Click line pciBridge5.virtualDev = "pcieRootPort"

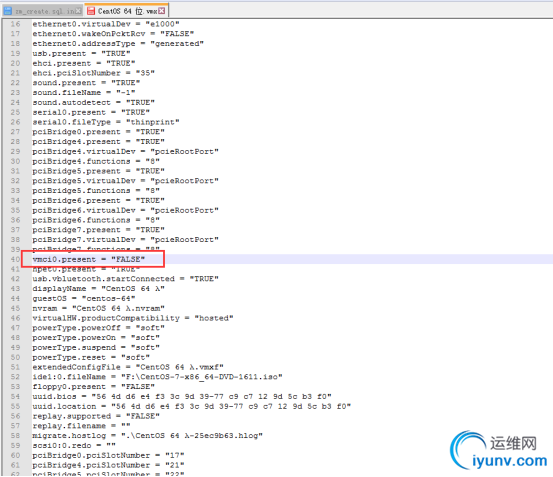[126, 181]
